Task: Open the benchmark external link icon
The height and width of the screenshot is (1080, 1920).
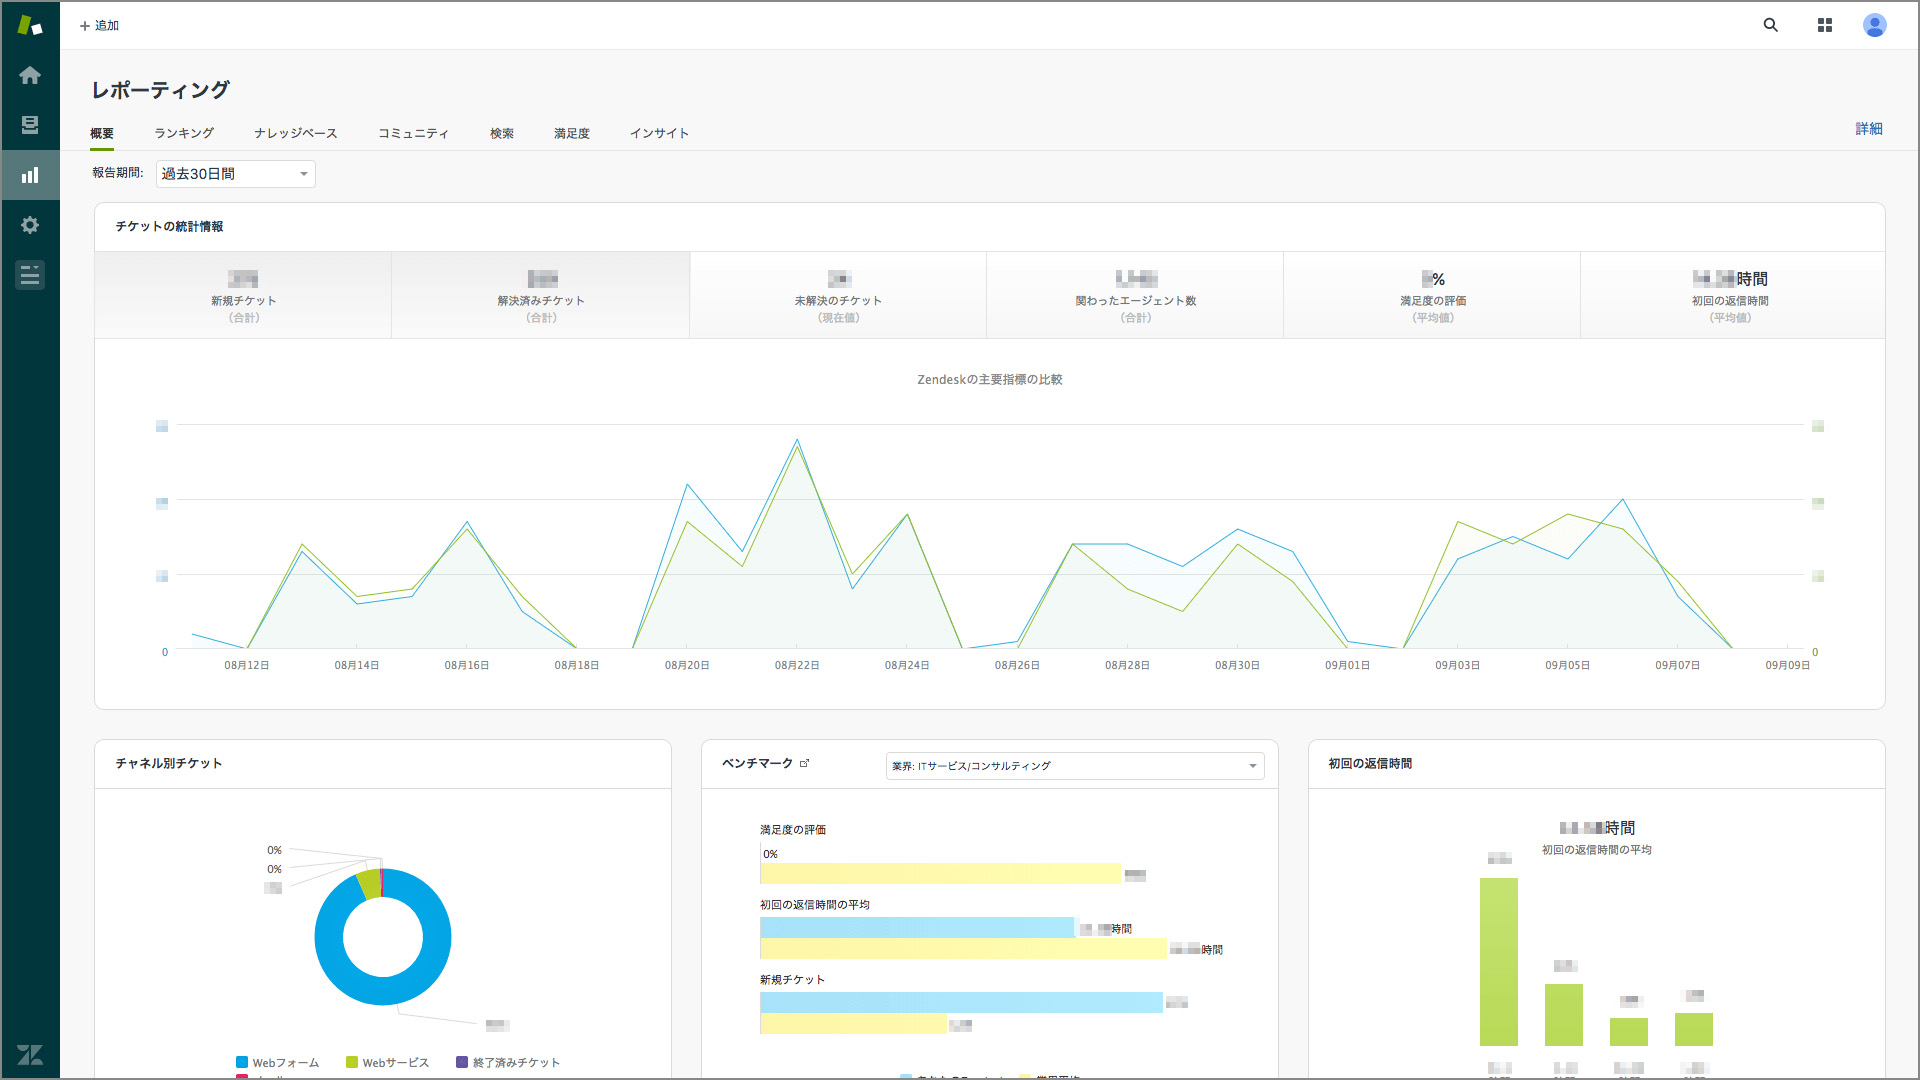Action: pyautogui.click(x=805, y=763)
